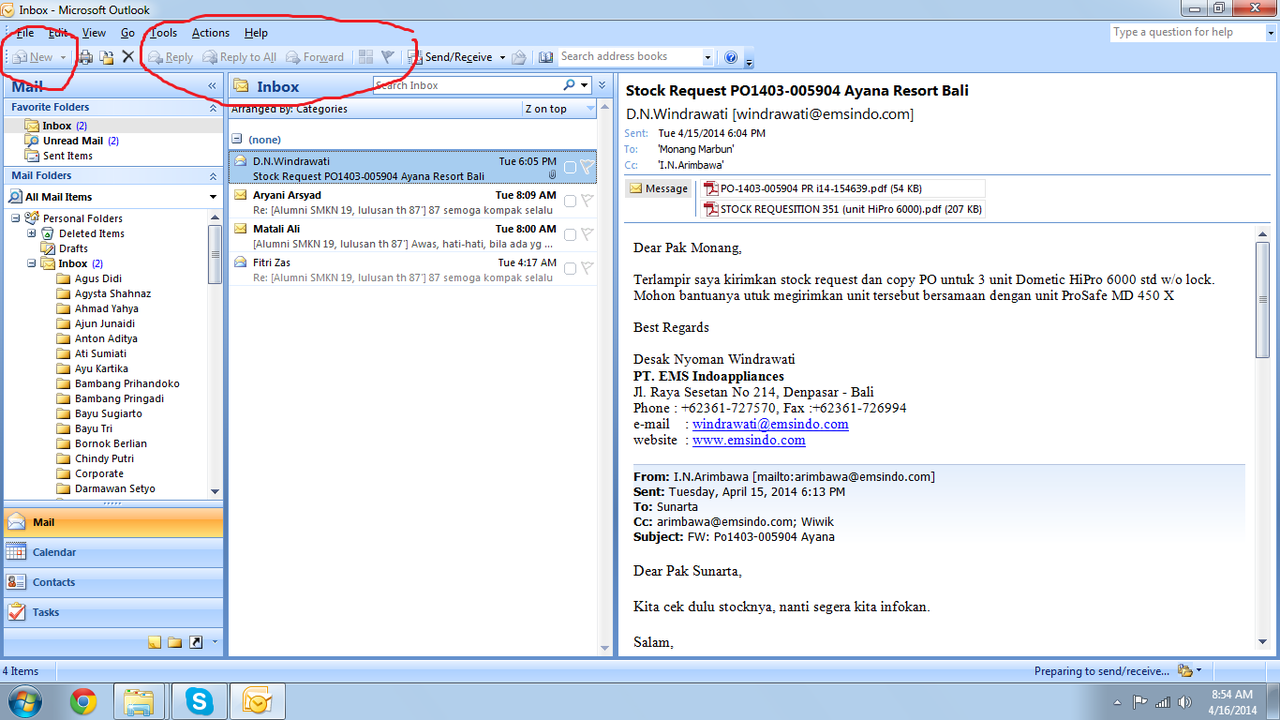This screenshot has height=720, width=1280.
Task: Click the Delete X icon in toolbar
Action: pos(128,57)
